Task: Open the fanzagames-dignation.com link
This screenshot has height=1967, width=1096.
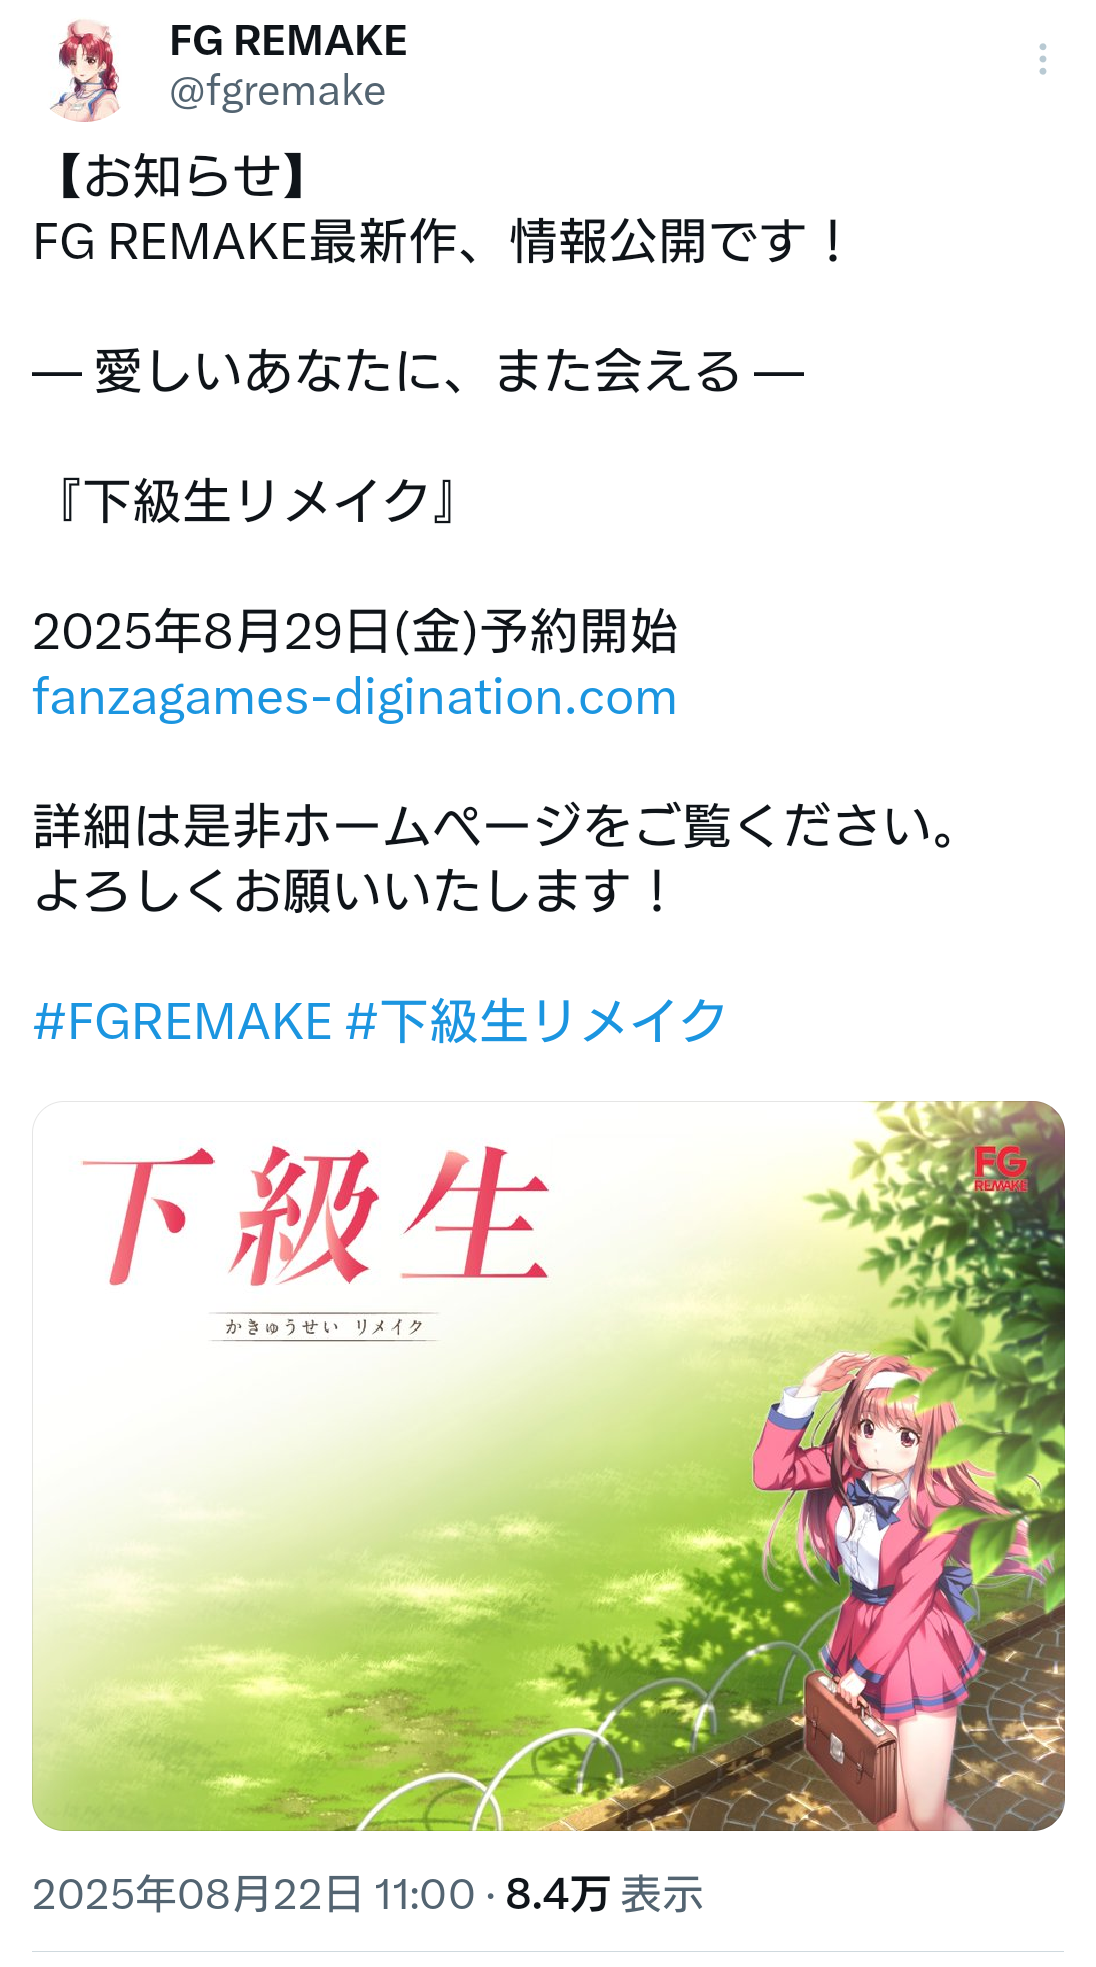Action: click(355, 697)
